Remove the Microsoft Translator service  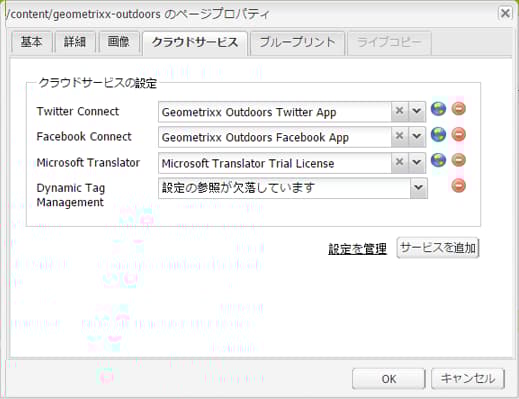tap(459, 160)
